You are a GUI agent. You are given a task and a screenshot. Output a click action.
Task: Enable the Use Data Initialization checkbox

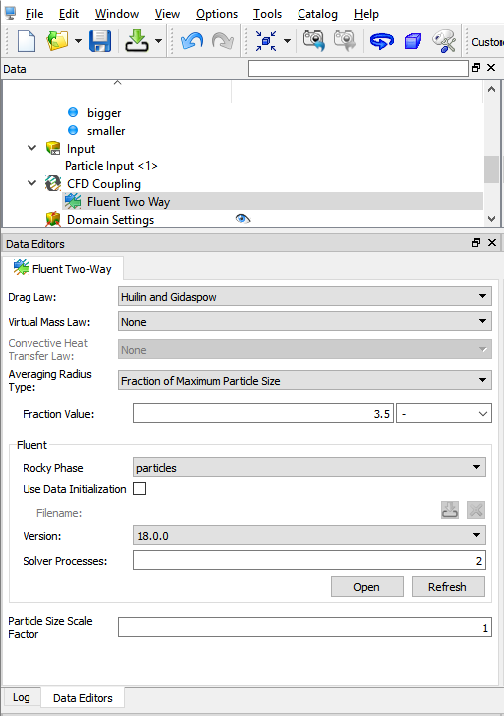(x=139, y=489)
